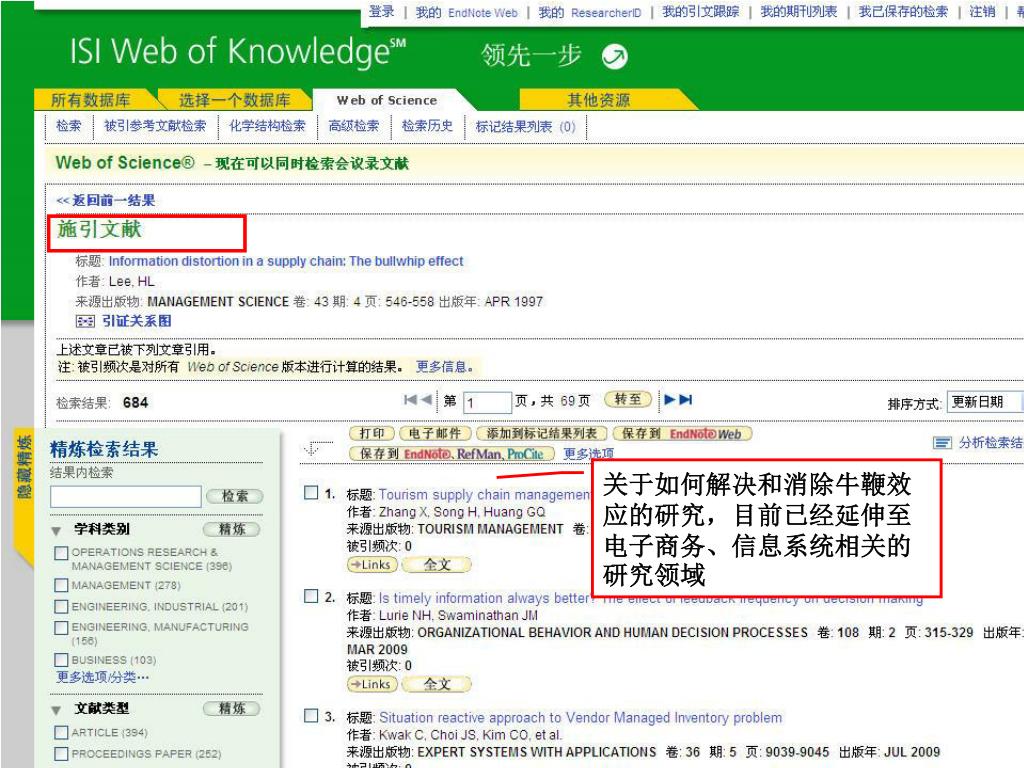Open 检索 search submenu
This screenshot has width=1024, height=768.
[69, 125]
